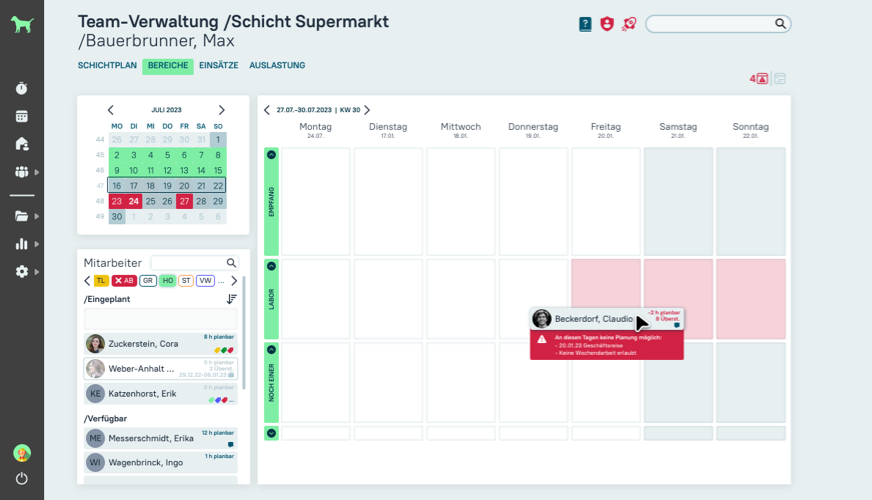Viewport: 872px width, 500px height.
Task: Click the Freitag column header
Action: (x=606, y=130)
